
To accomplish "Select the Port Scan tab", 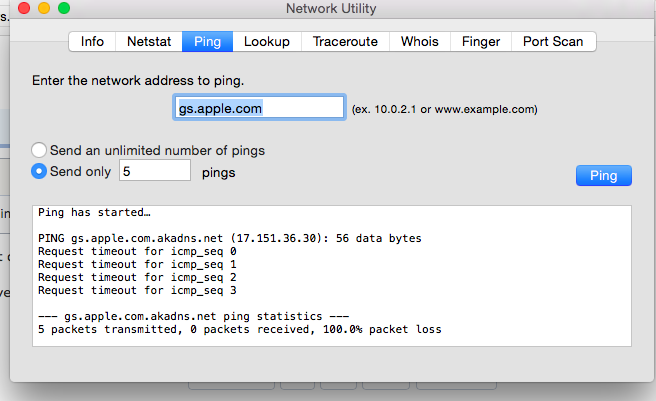I will point(553,41).
